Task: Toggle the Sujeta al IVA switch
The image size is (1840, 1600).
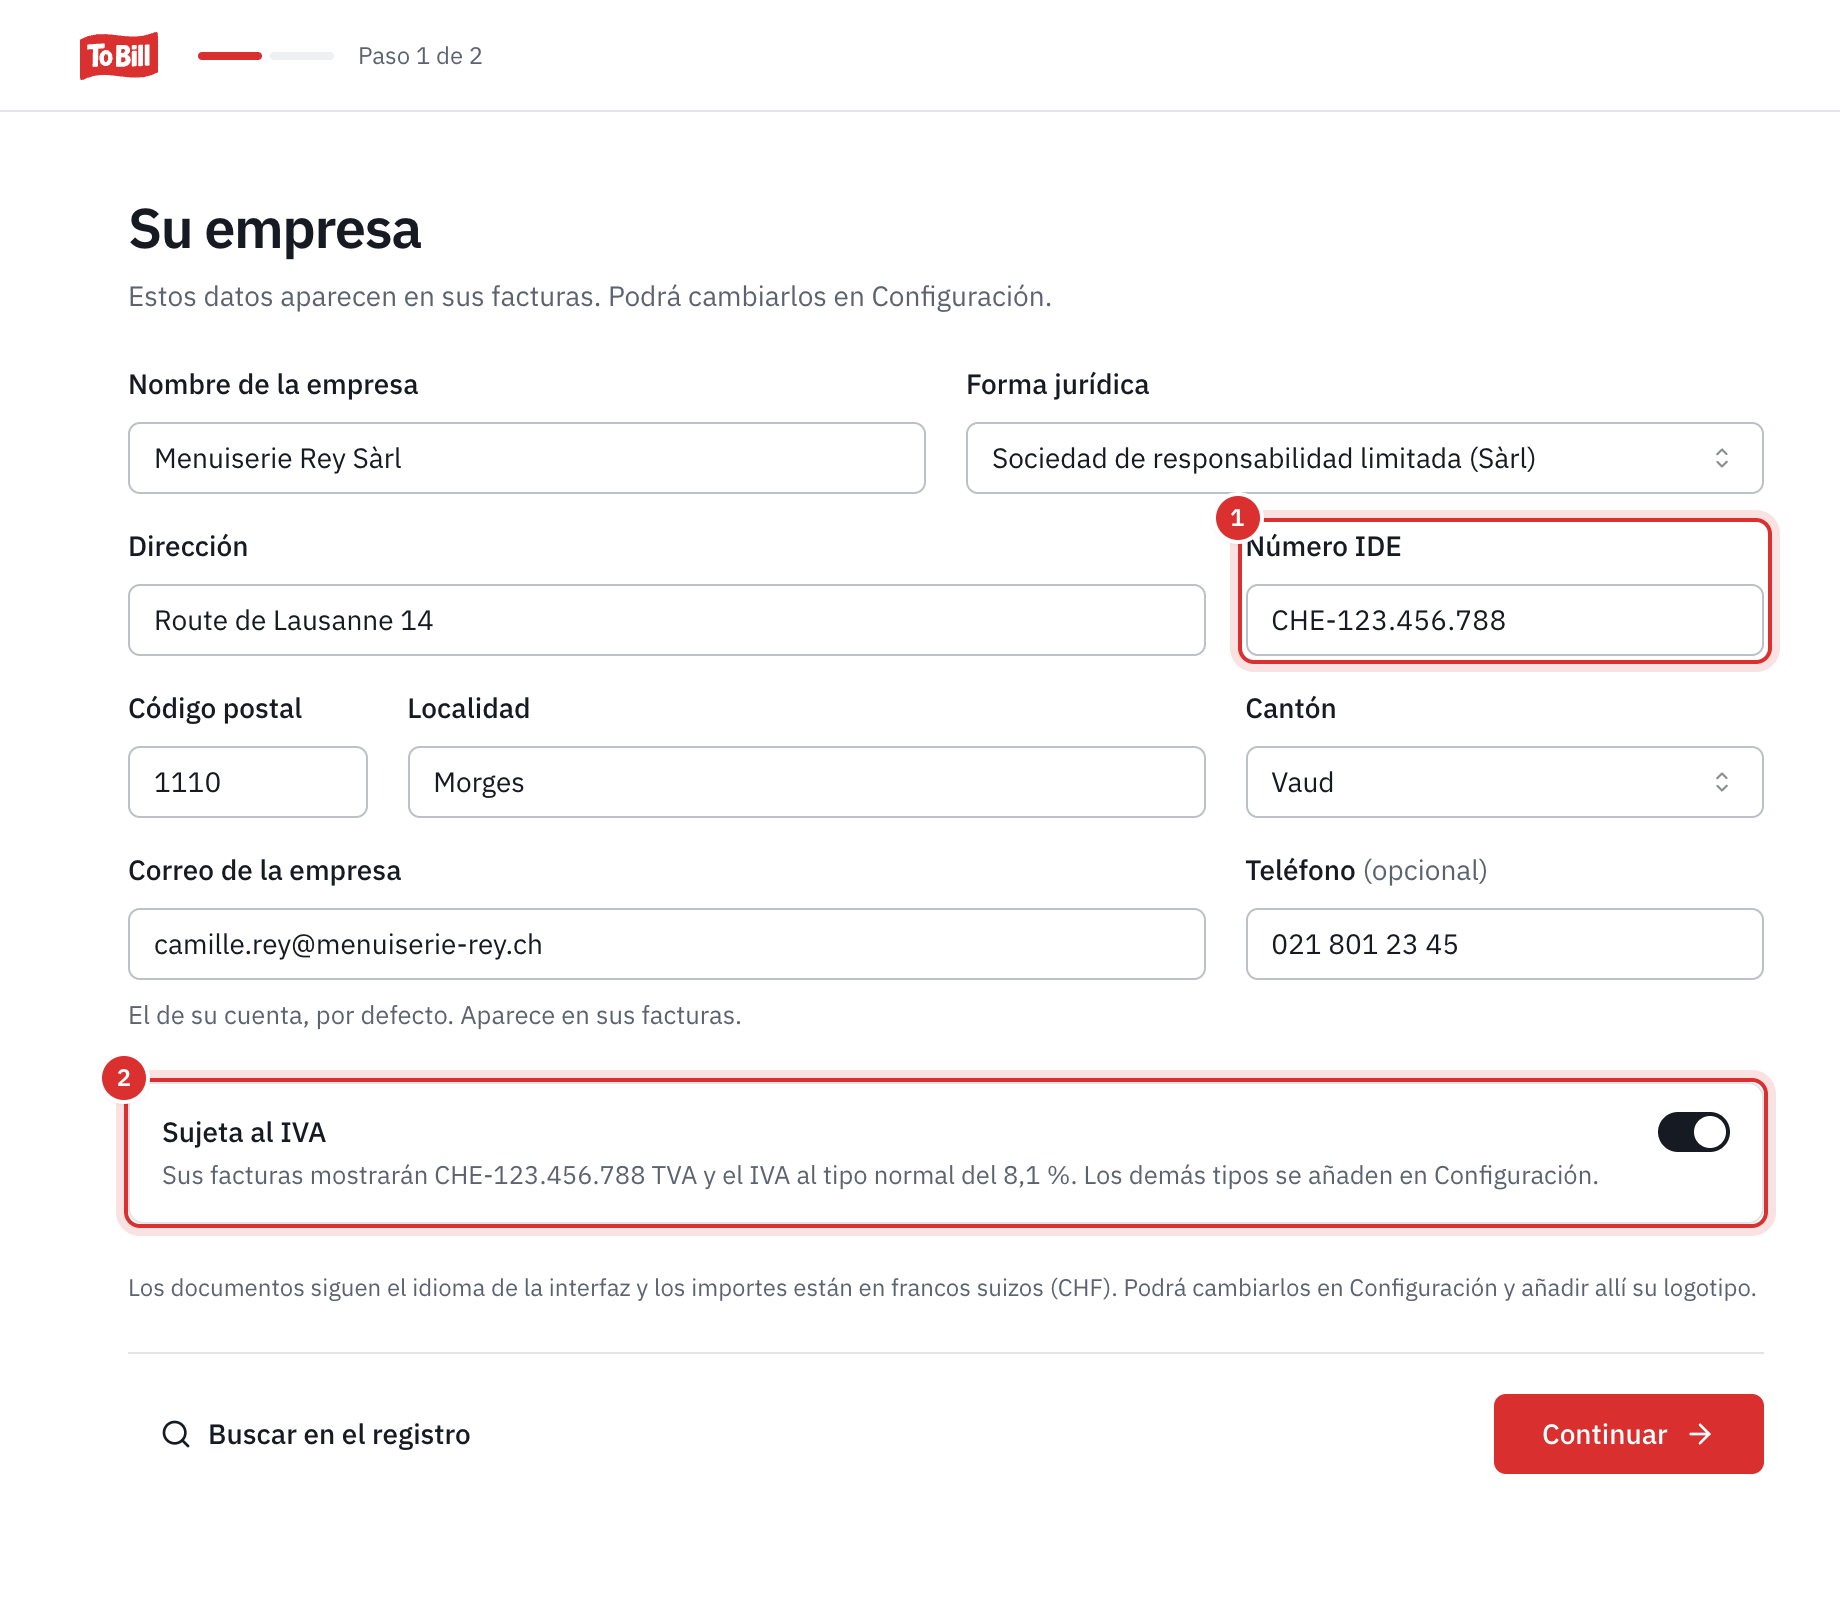Action: (1693, 1132)
